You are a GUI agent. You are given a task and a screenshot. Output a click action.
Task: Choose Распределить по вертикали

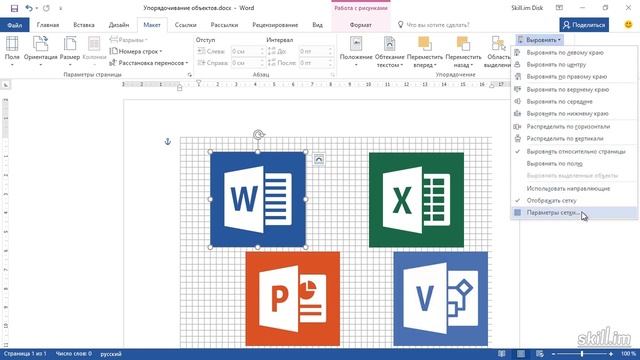[x=574, y=139]
